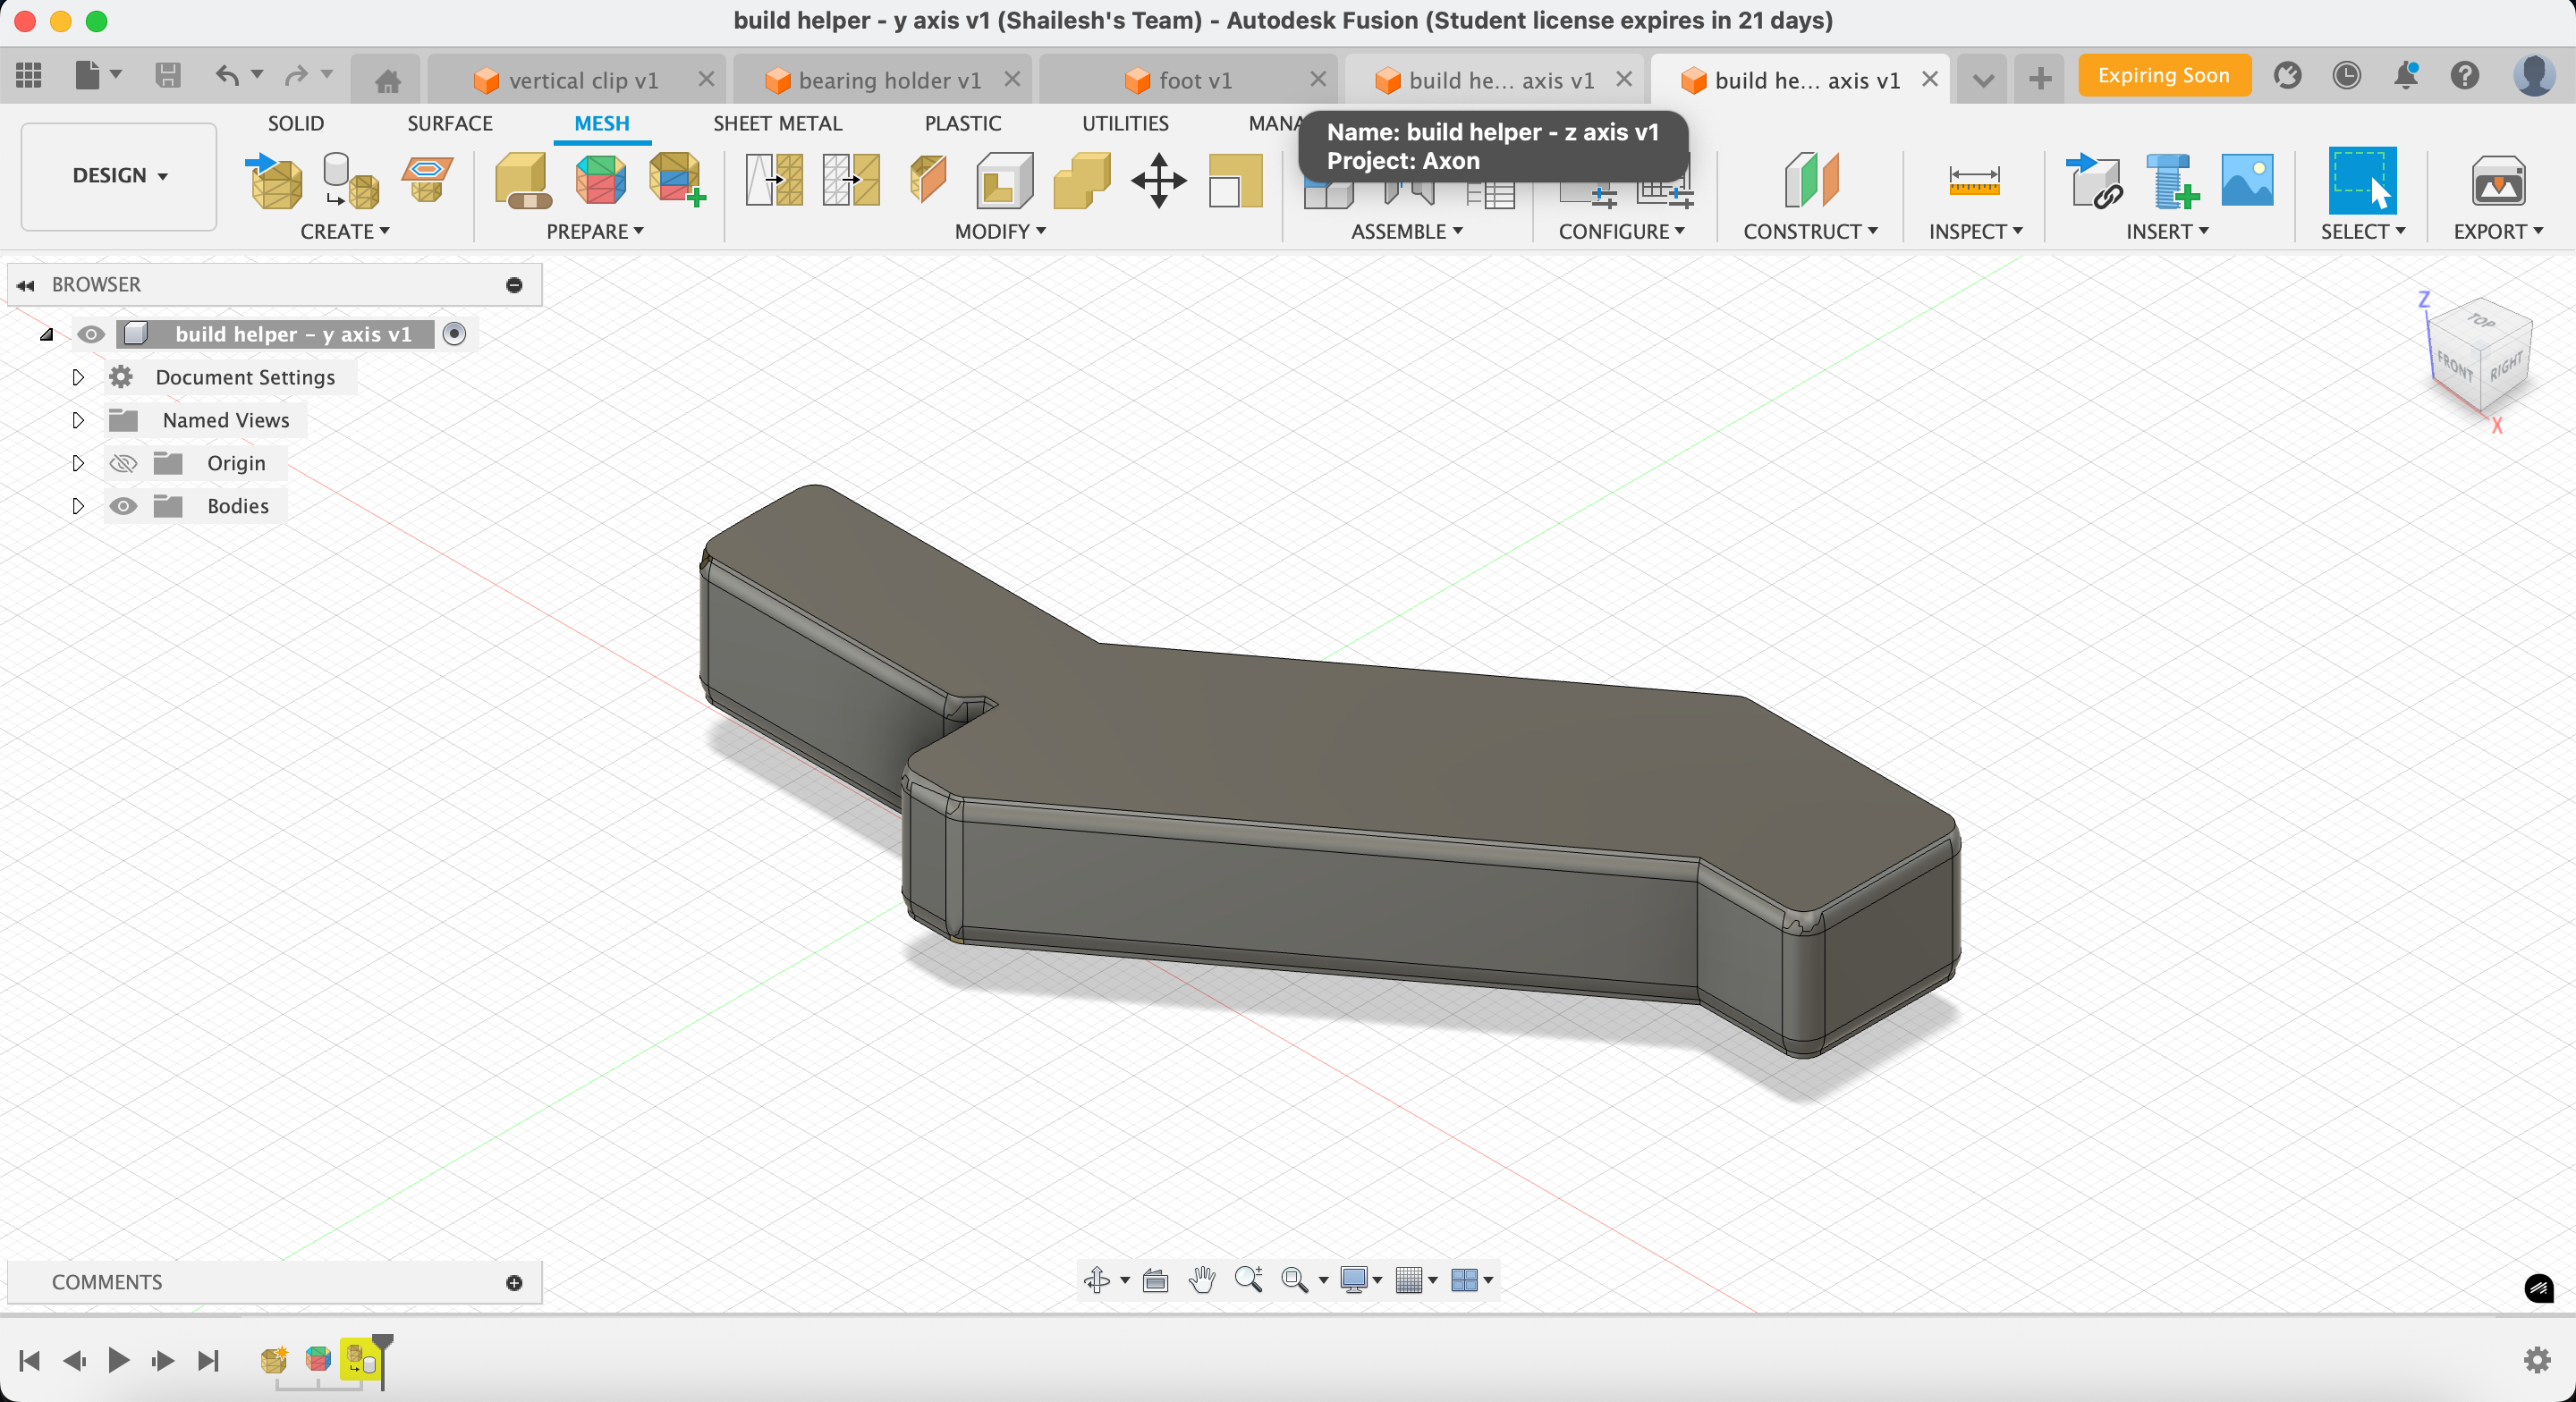Click the Save icon
The height and width of the screenshot is (1402, 2576).
tap(167, 75)
